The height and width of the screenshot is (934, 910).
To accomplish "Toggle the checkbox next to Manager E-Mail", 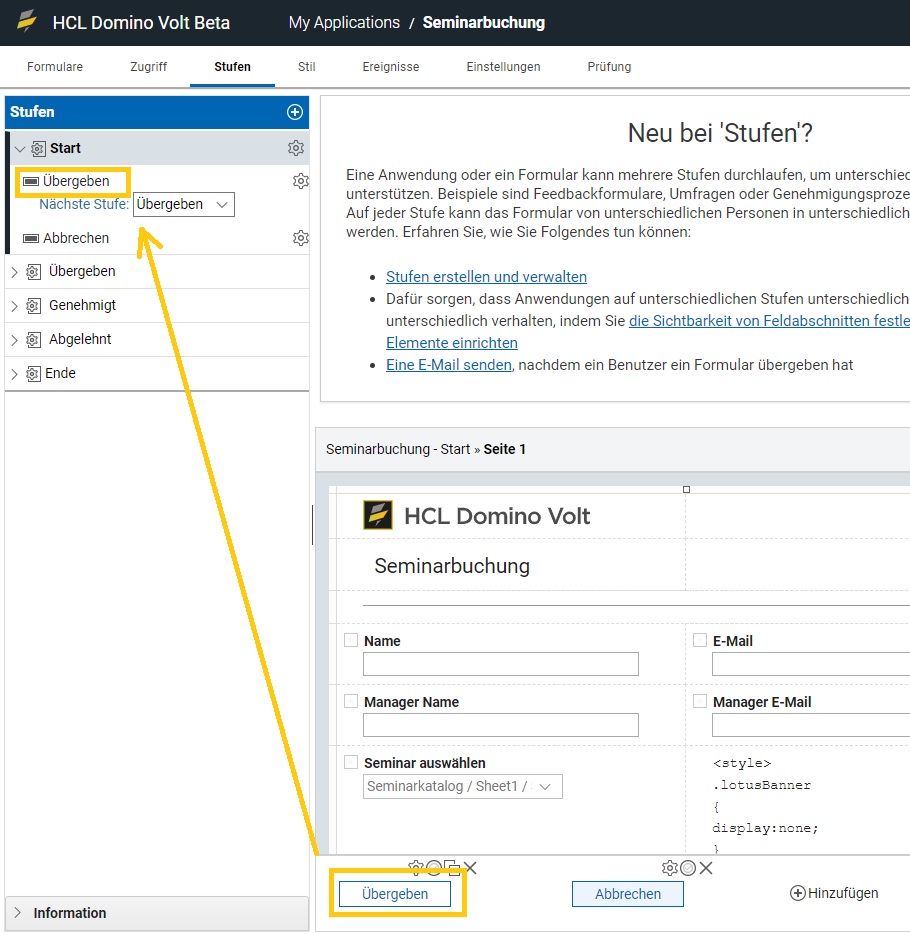I will point(700,701).
